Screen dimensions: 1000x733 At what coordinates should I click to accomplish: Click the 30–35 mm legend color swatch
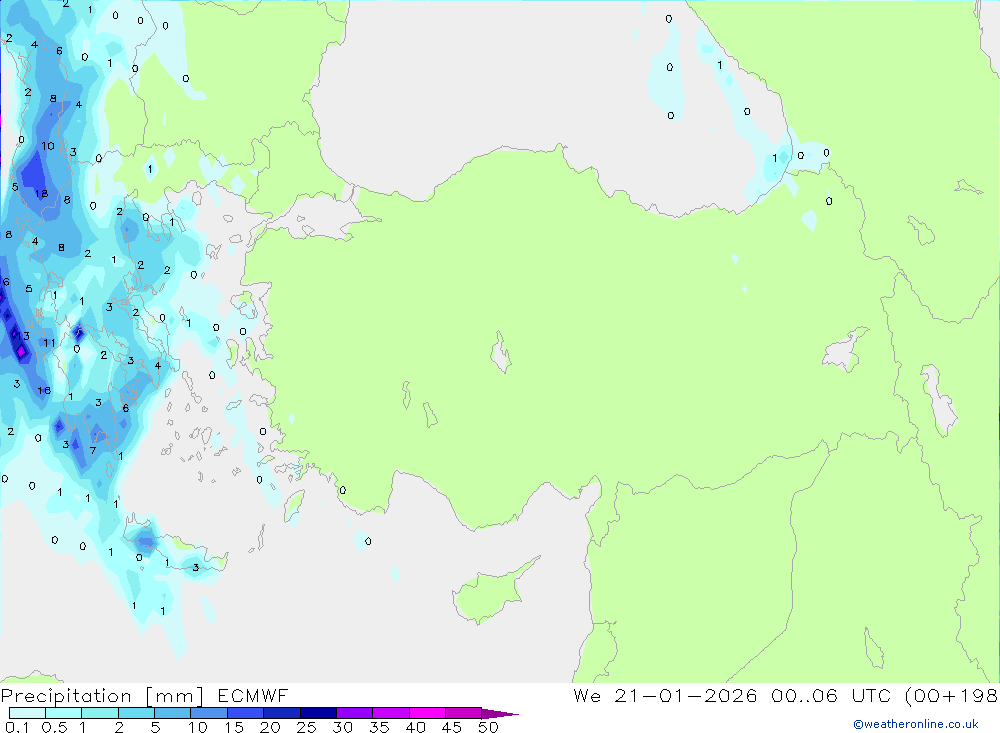(355, 713)
